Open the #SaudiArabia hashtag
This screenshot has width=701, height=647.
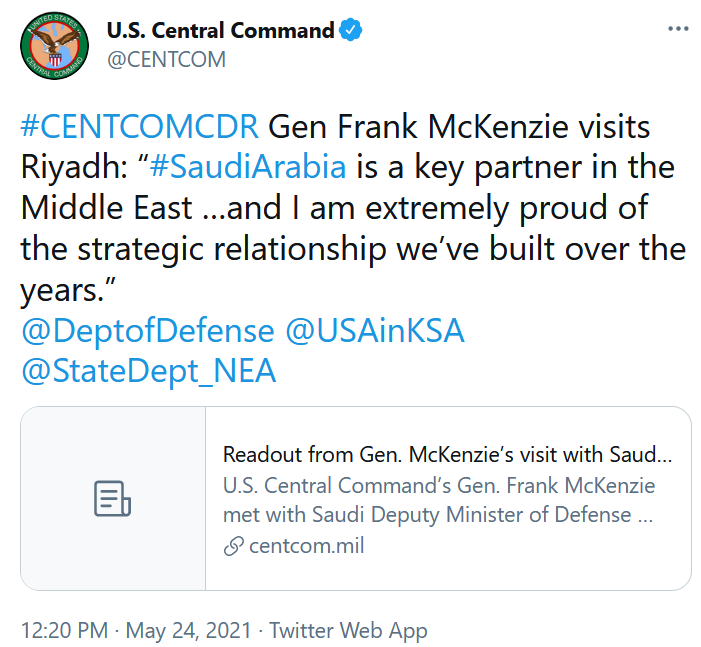point(248,166)
